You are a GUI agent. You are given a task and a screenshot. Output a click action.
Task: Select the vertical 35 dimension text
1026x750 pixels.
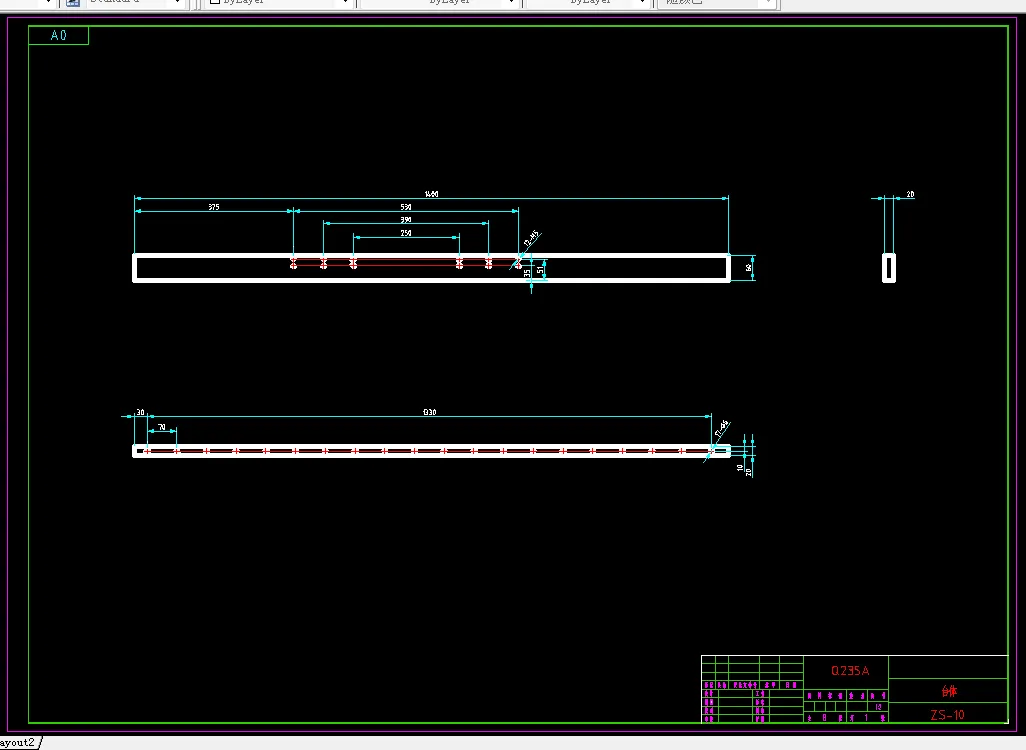pos(527,274)
